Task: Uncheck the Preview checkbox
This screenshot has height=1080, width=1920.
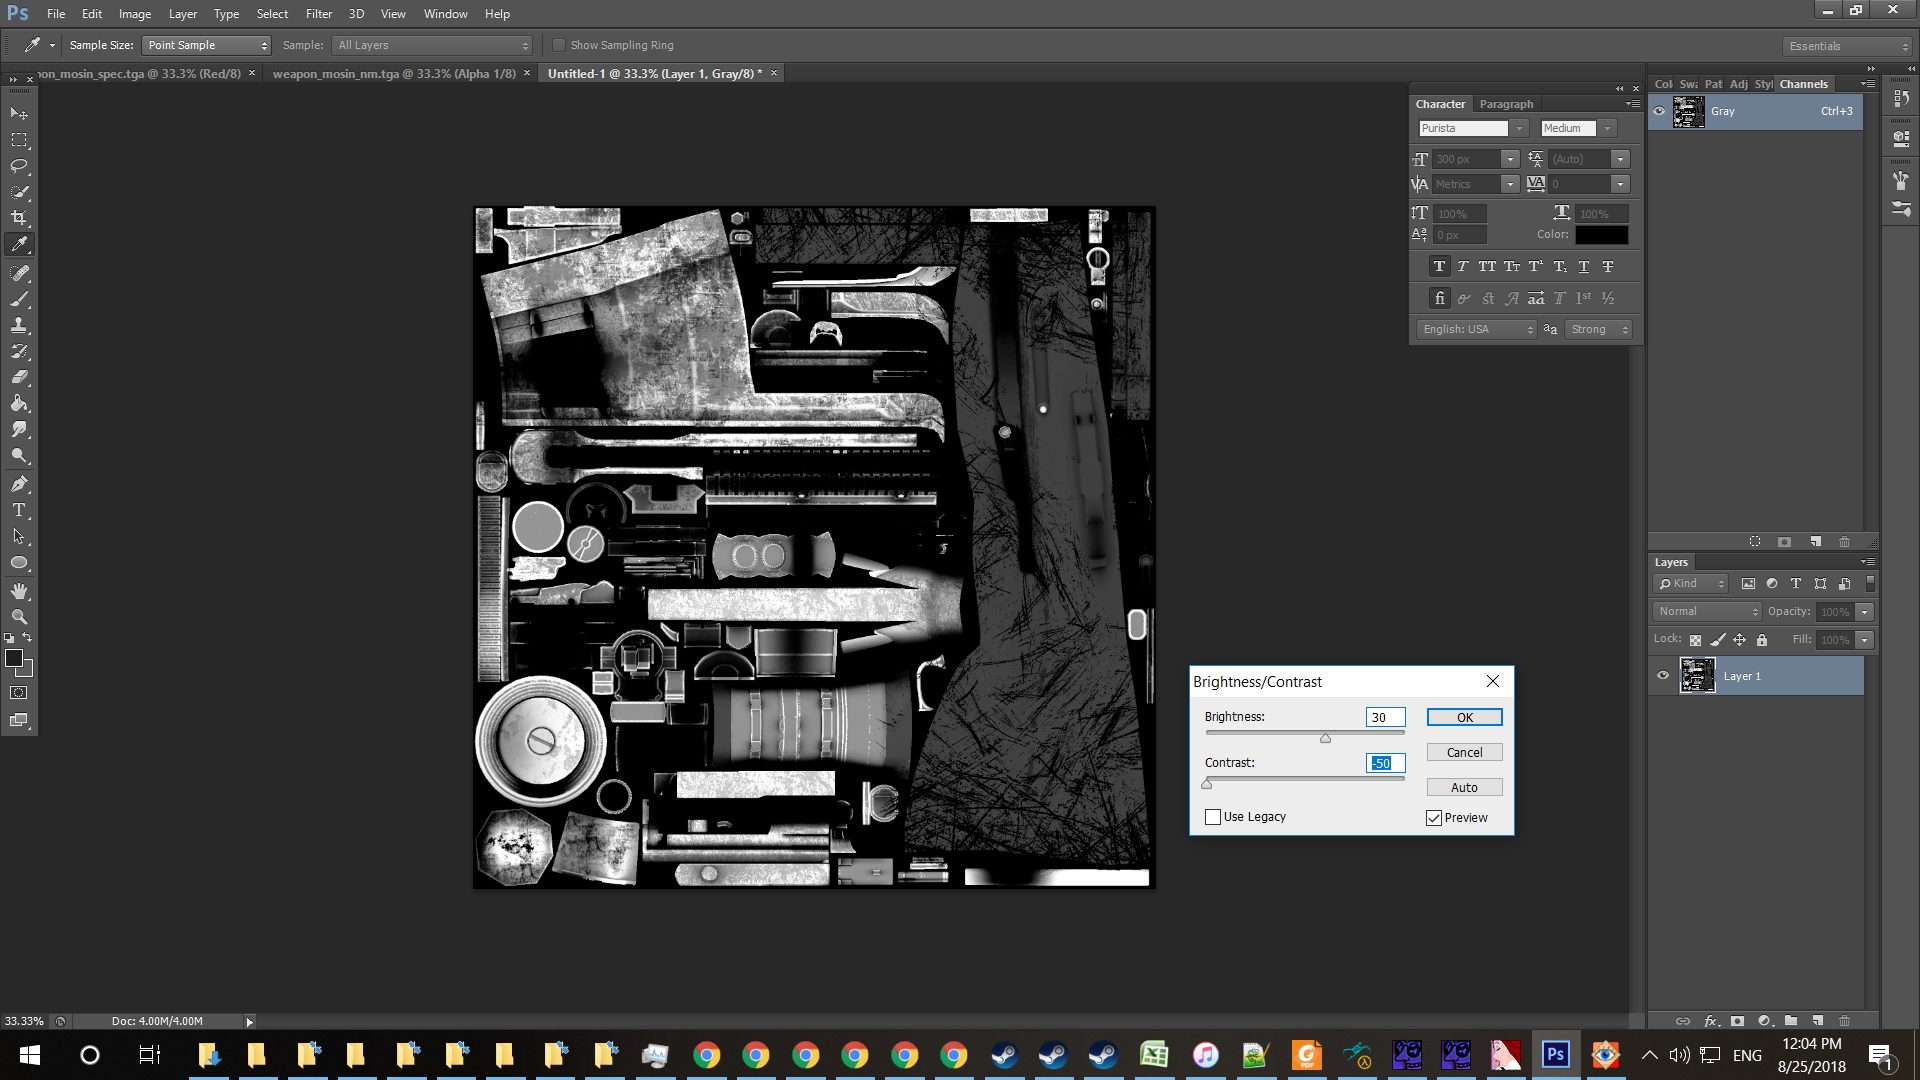Action: pos(1434,818)
